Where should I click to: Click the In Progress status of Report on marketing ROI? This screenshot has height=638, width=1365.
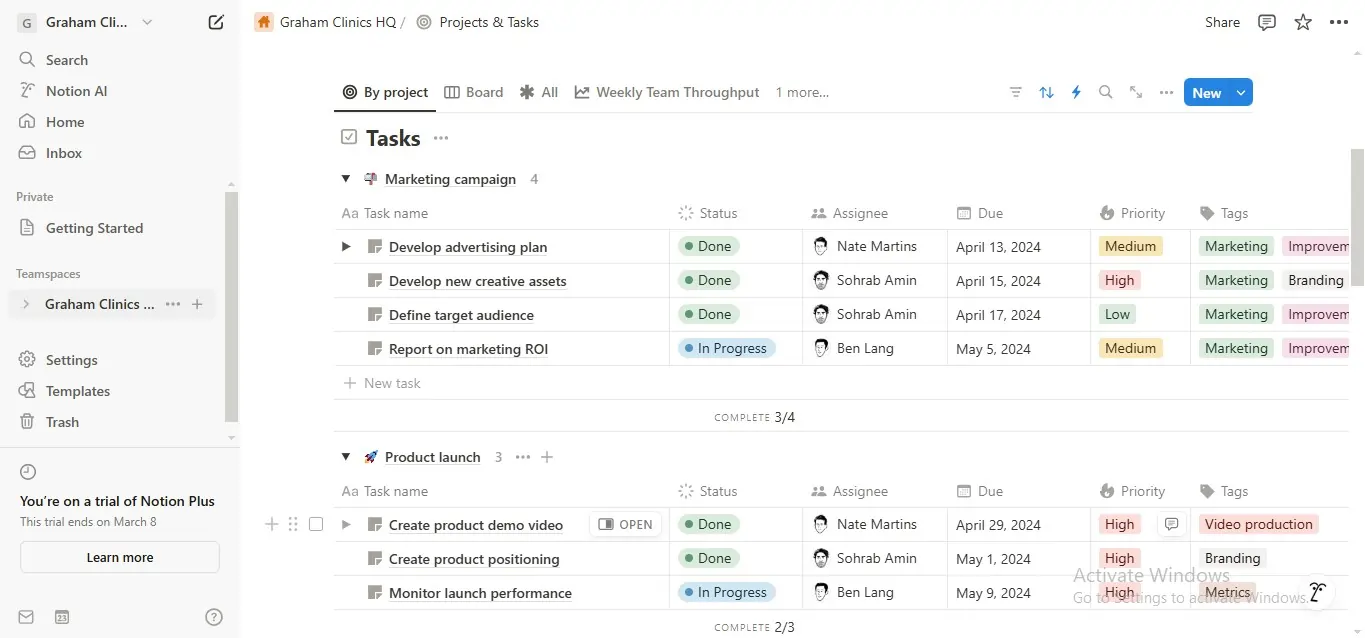click(726, 348)
